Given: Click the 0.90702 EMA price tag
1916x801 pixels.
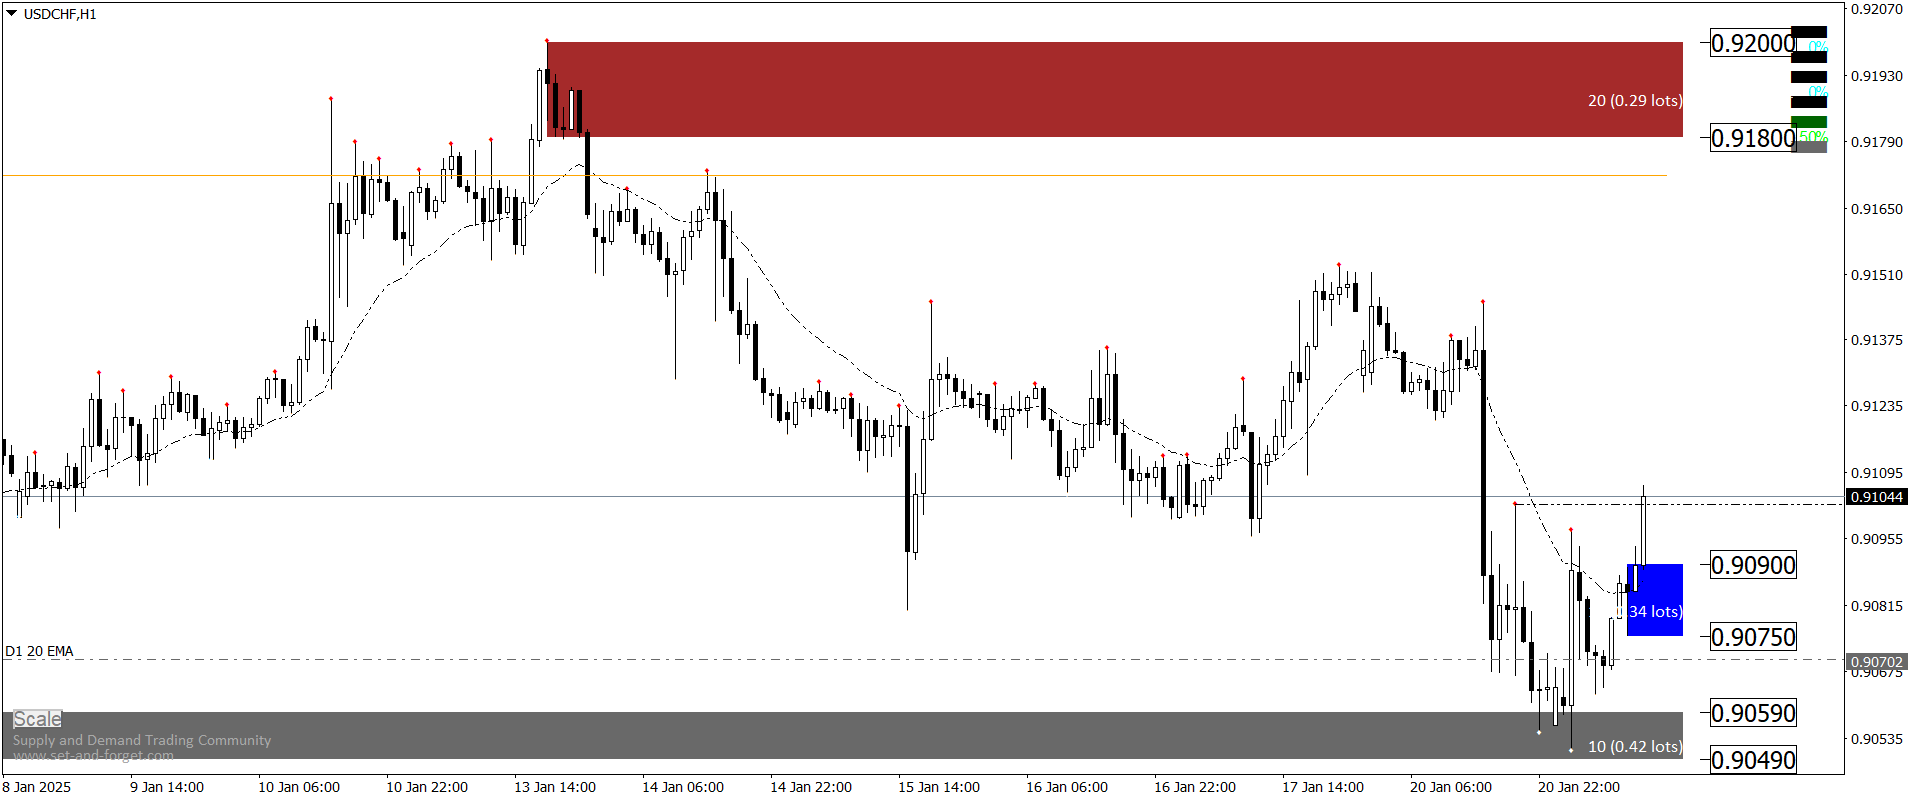Looking at the screenshot, I should point(1877,662).
